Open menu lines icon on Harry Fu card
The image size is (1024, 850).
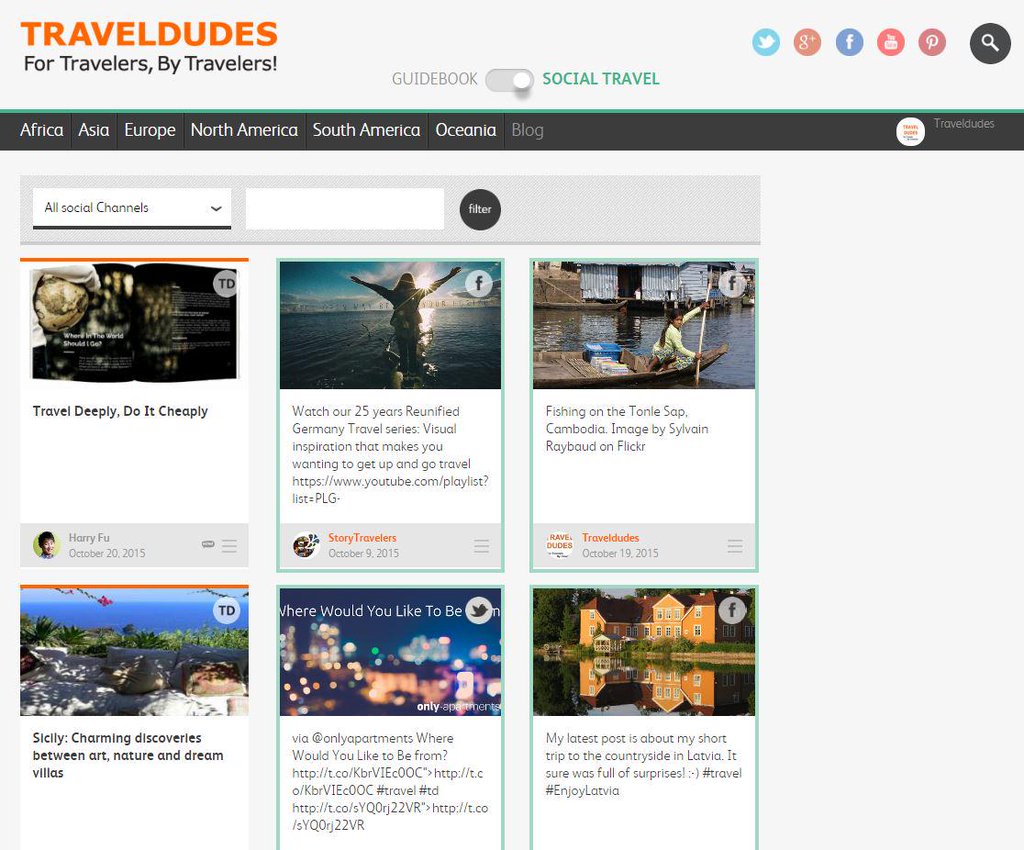[x=229, y=546]
